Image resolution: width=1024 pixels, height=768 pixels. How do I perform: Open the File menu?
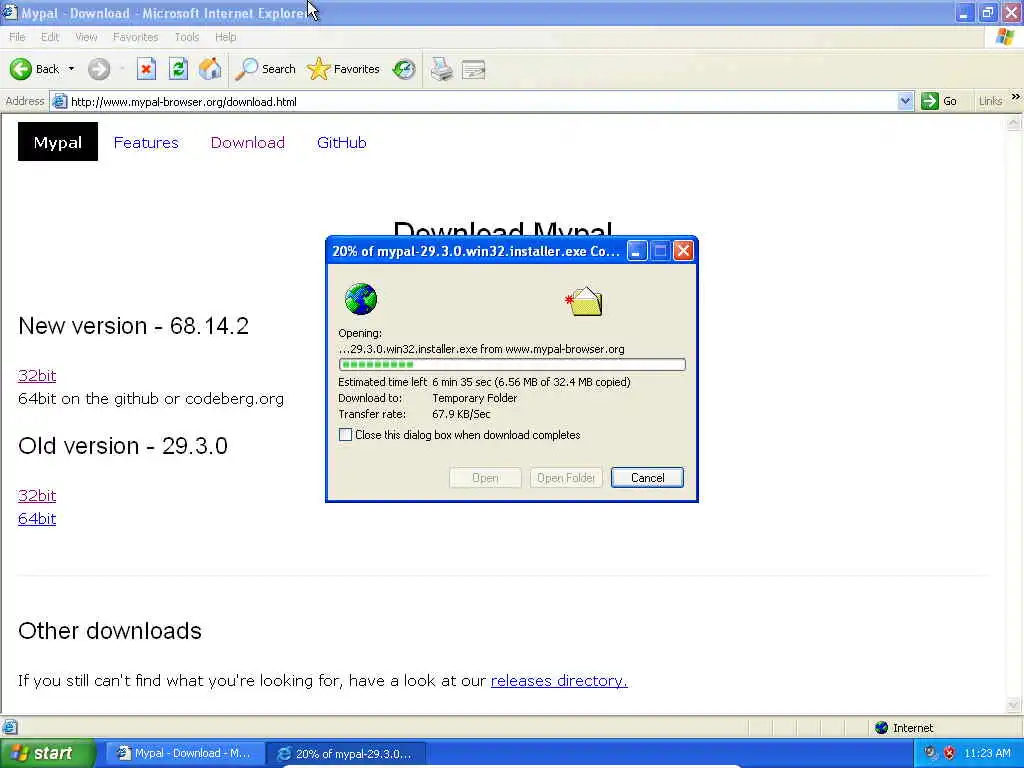pos(17,37)
